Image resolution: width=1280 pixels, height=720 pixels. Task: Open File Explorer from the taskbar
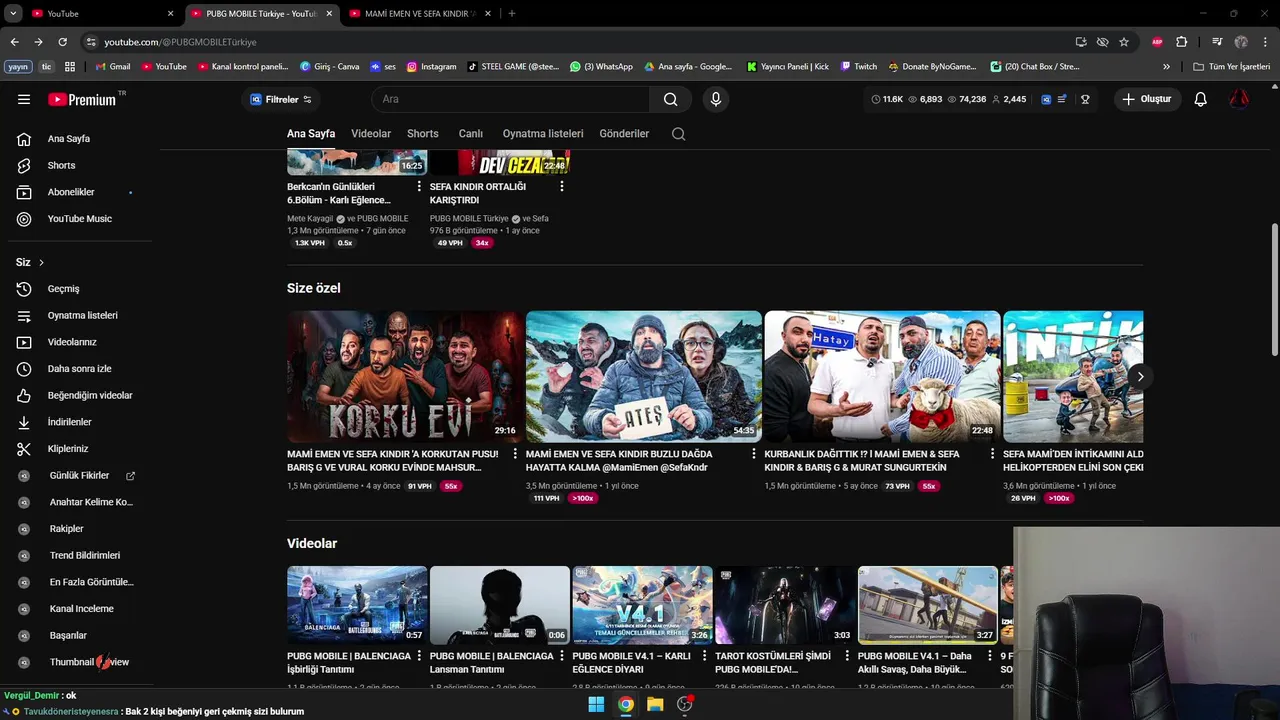coord(655,704)
